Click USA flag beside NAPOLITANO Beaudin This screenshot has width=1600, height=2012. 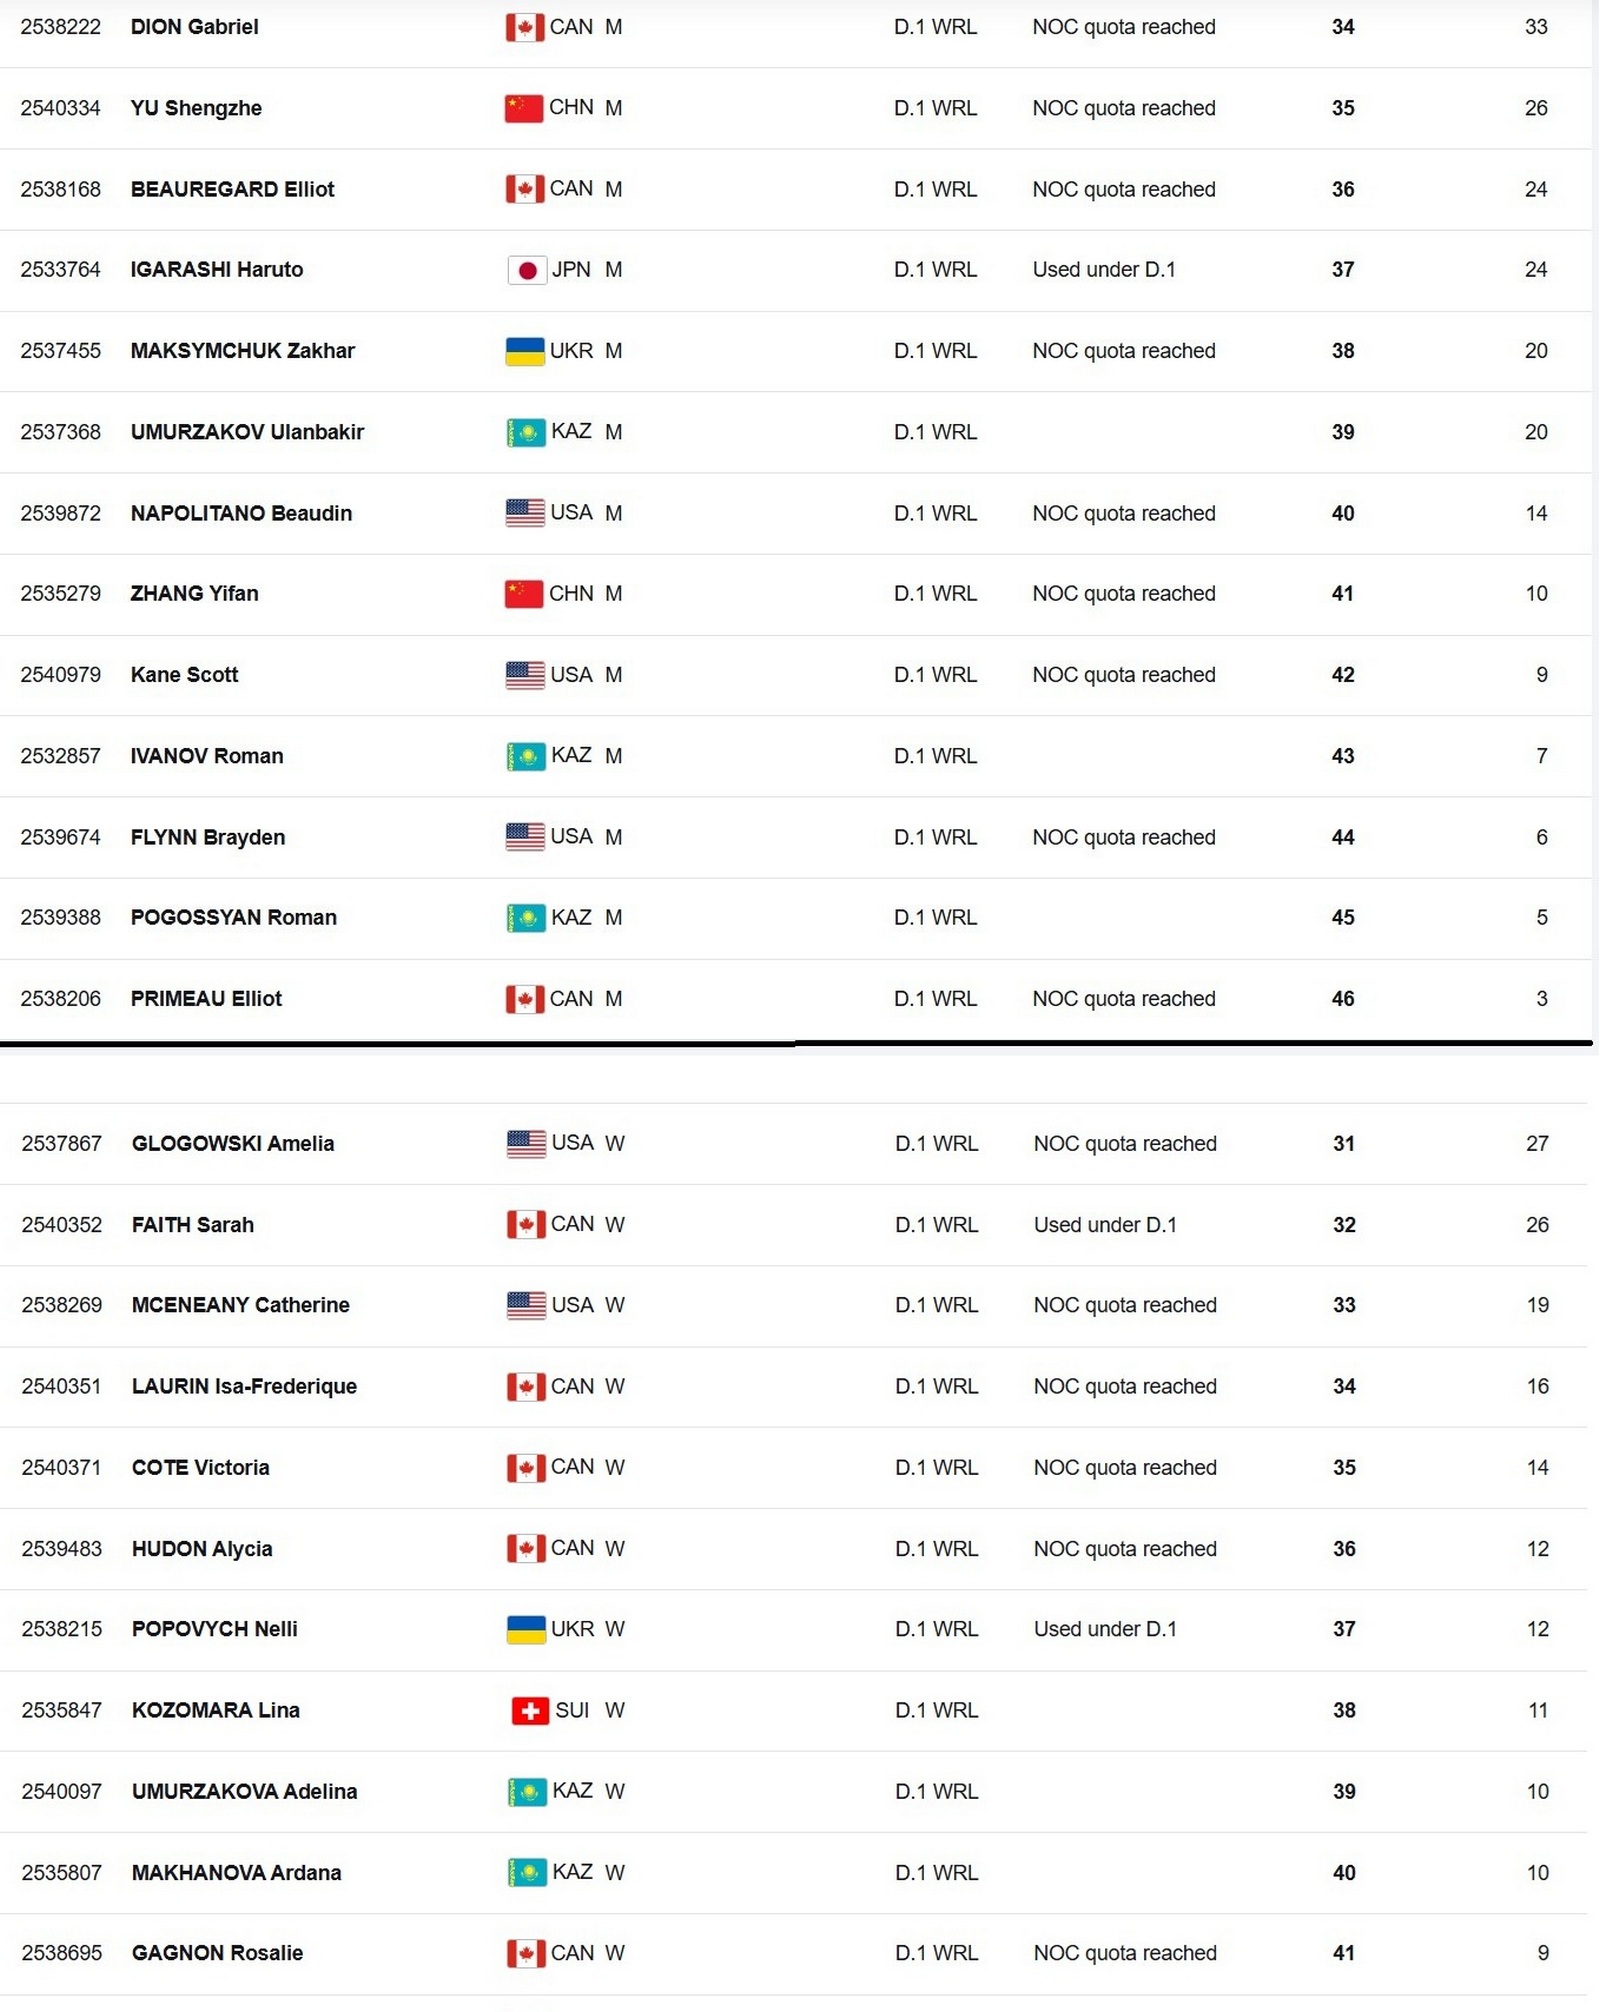(524, 513)
